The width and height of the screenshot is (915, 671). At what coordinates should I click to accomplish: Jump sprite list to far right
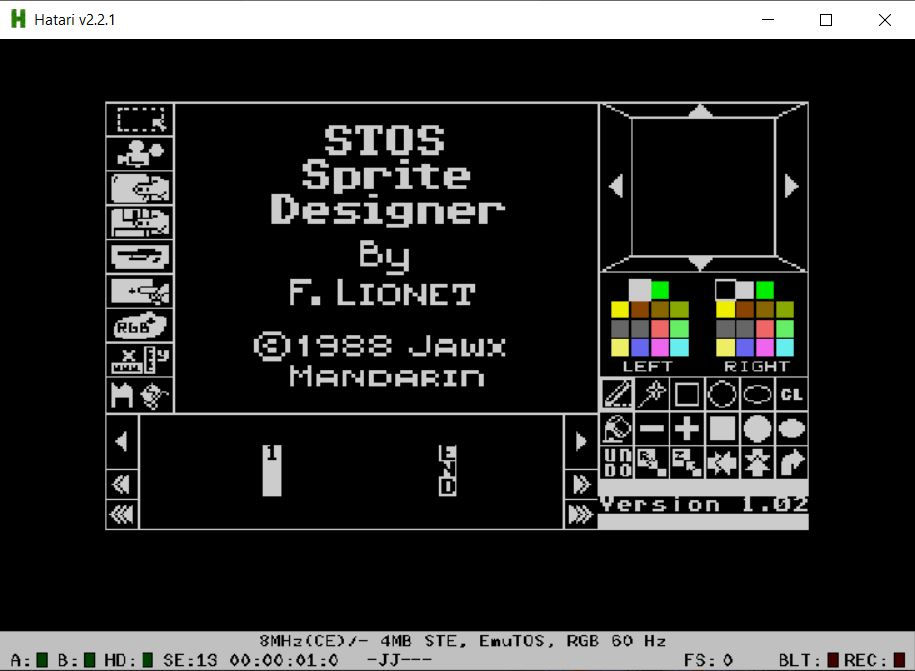[580, 515]
